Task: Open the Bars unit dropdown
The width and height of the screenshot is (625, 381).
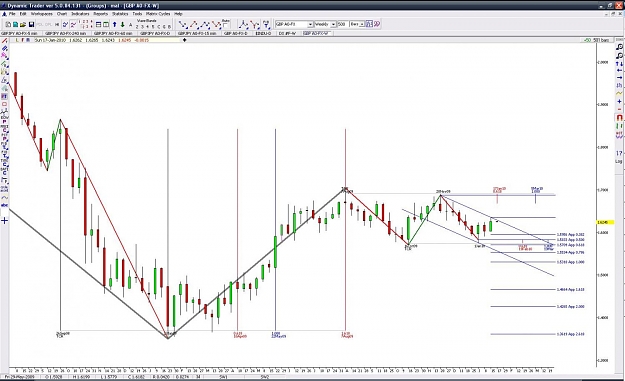Action: pyautogui.click(x=362, y=24)
